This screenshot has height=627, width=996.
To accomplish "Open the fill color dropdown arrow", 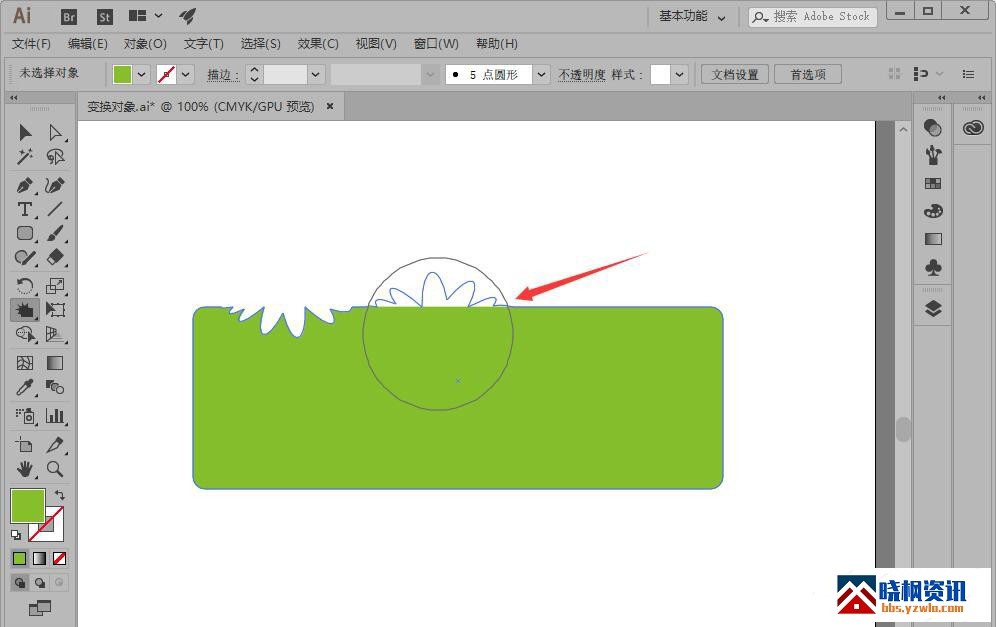I will [142, 74].
